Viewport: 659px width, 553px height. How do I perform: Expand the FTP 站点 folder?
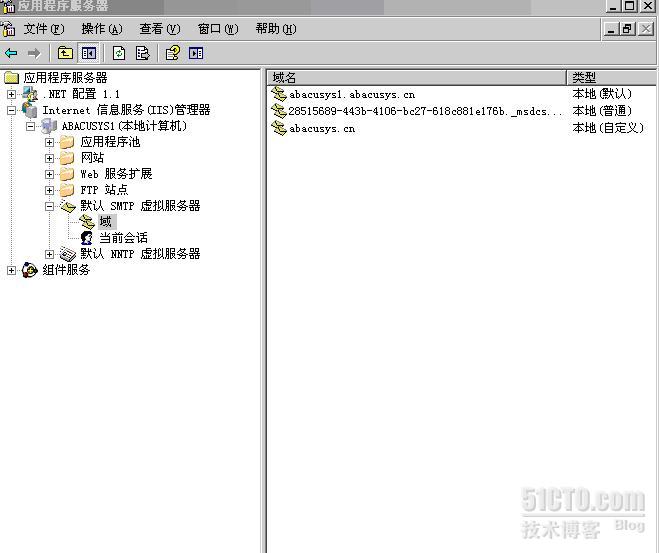click(x=49, y=190)
